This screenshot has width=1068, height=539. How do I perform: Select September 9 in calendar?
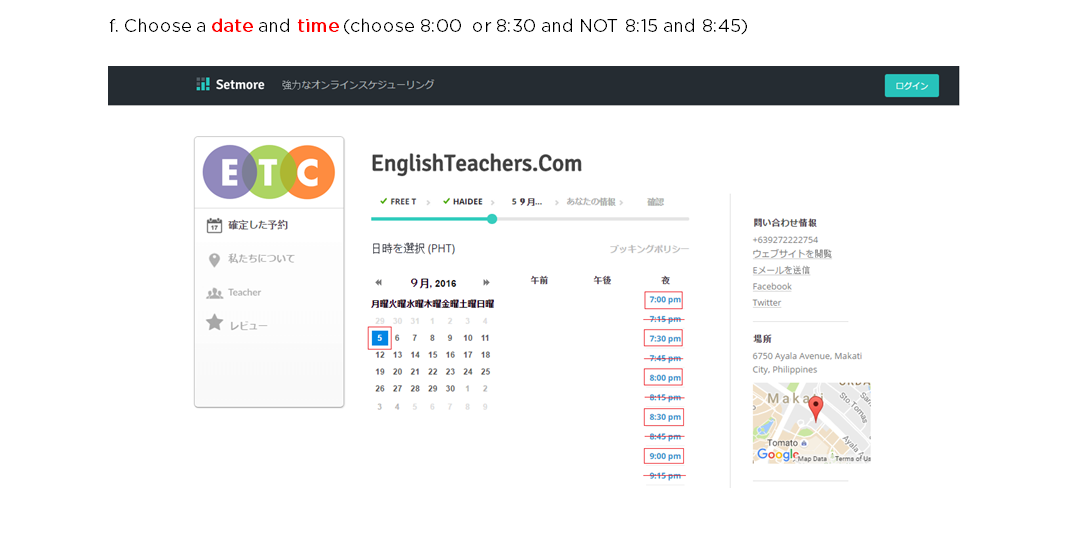450,338
